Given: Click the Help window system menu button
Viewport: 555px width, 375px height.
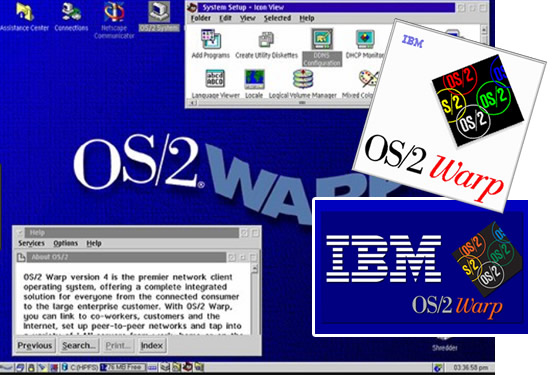Looking at the screenshot, I should [x=20, y=233].
